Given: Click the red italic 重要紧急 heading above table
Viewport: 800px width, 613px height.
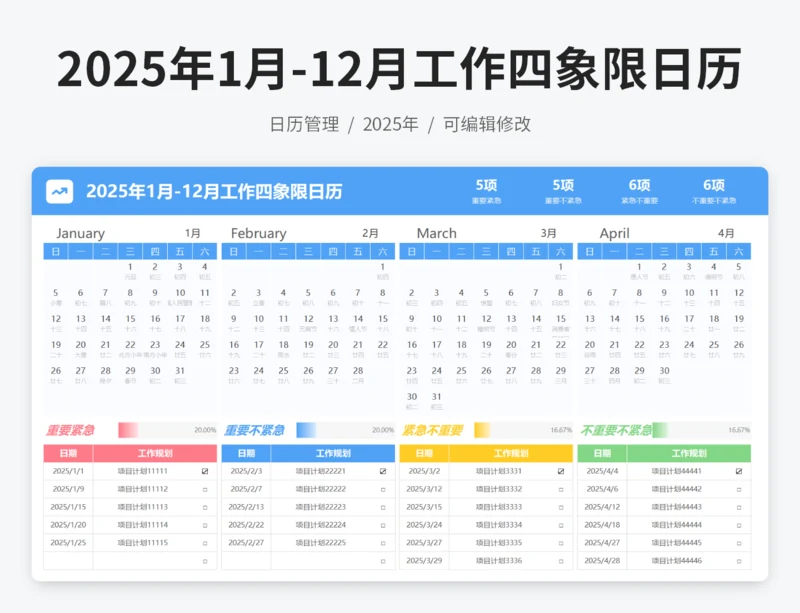Looking at the screenshot, I should [x=70, y=430].
